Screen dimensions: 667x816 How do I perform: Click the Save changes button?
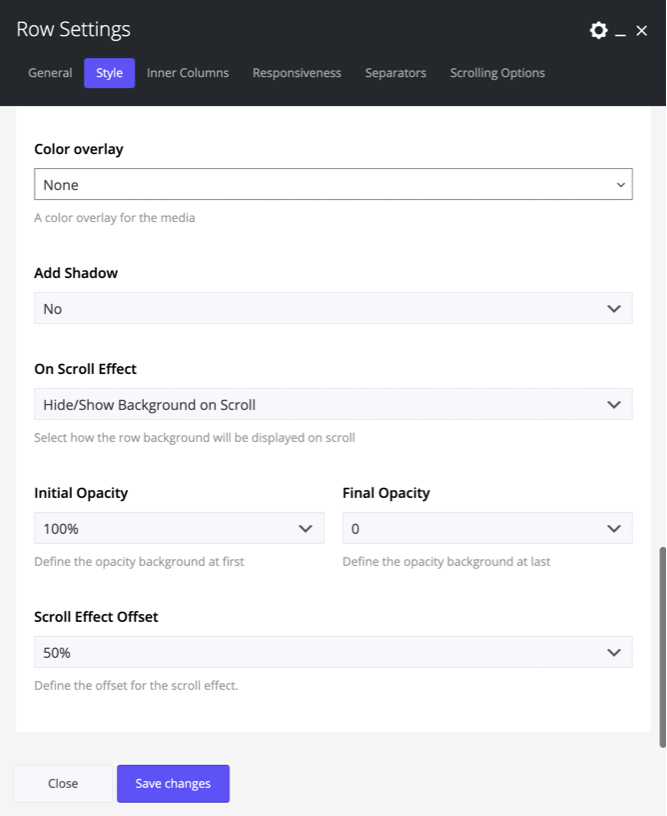click(173, 783)
